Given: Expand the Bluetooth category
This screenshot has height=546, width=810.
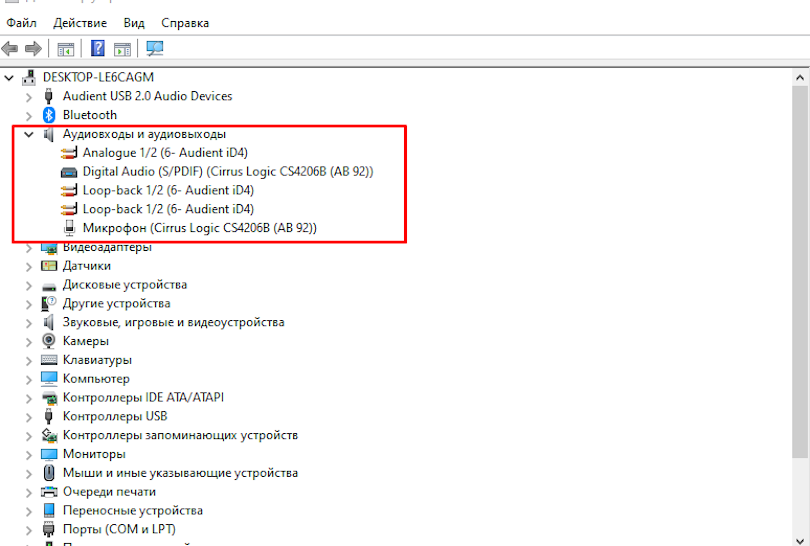Looking at the screenshot, I should click(29, 116).
